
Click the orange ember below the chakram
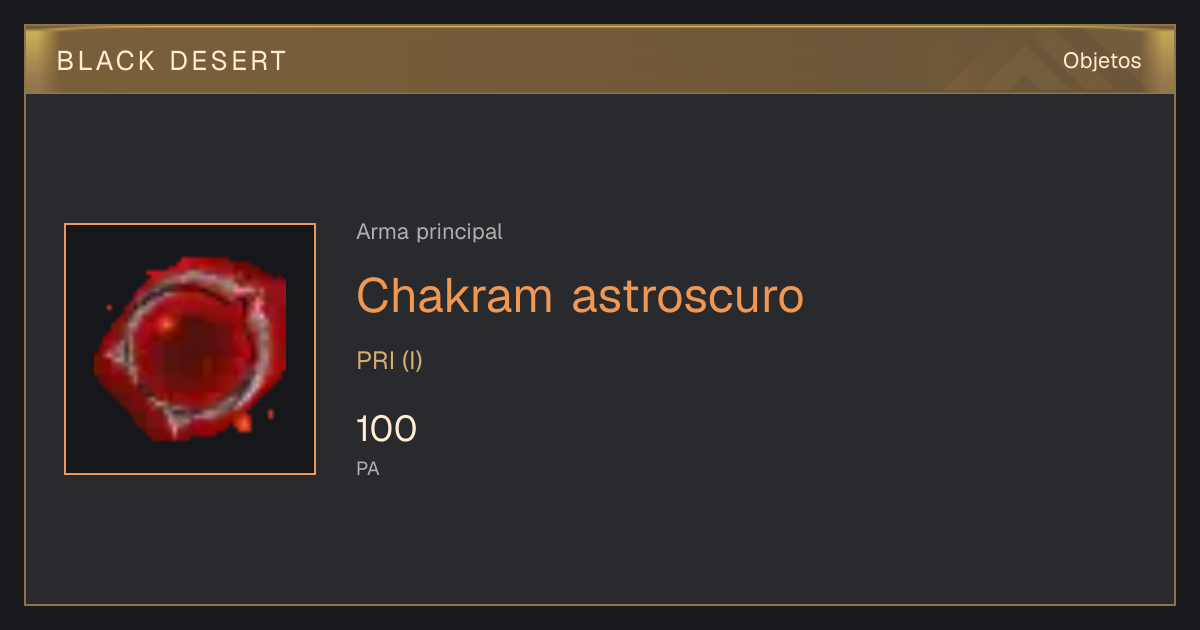coord(243,424)
